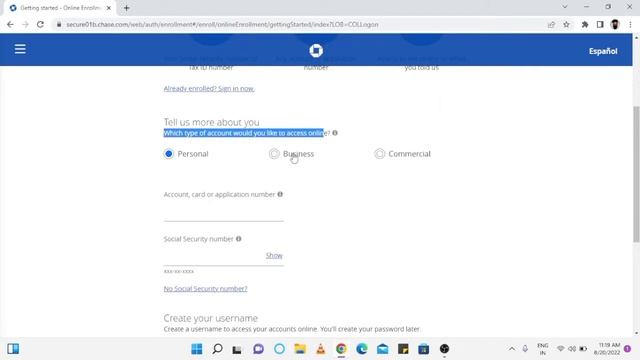640x360 pixels.
Task: Click the Chase octagon logo
Action: point(316,51)
